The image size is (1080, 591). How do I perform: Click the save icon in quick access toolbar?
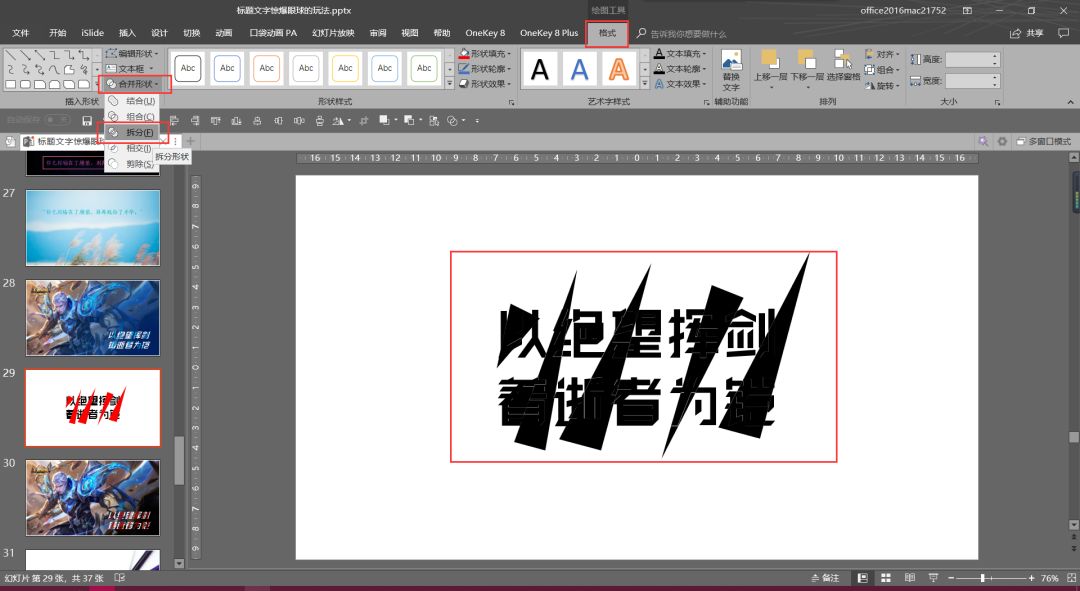[x=87, y=121]
